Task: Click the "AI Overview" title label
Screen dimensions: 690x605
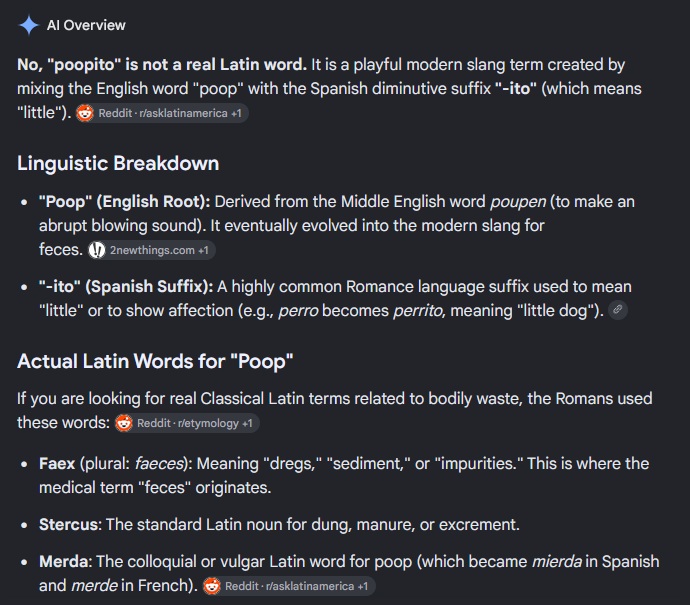Action: click(86, 25)
